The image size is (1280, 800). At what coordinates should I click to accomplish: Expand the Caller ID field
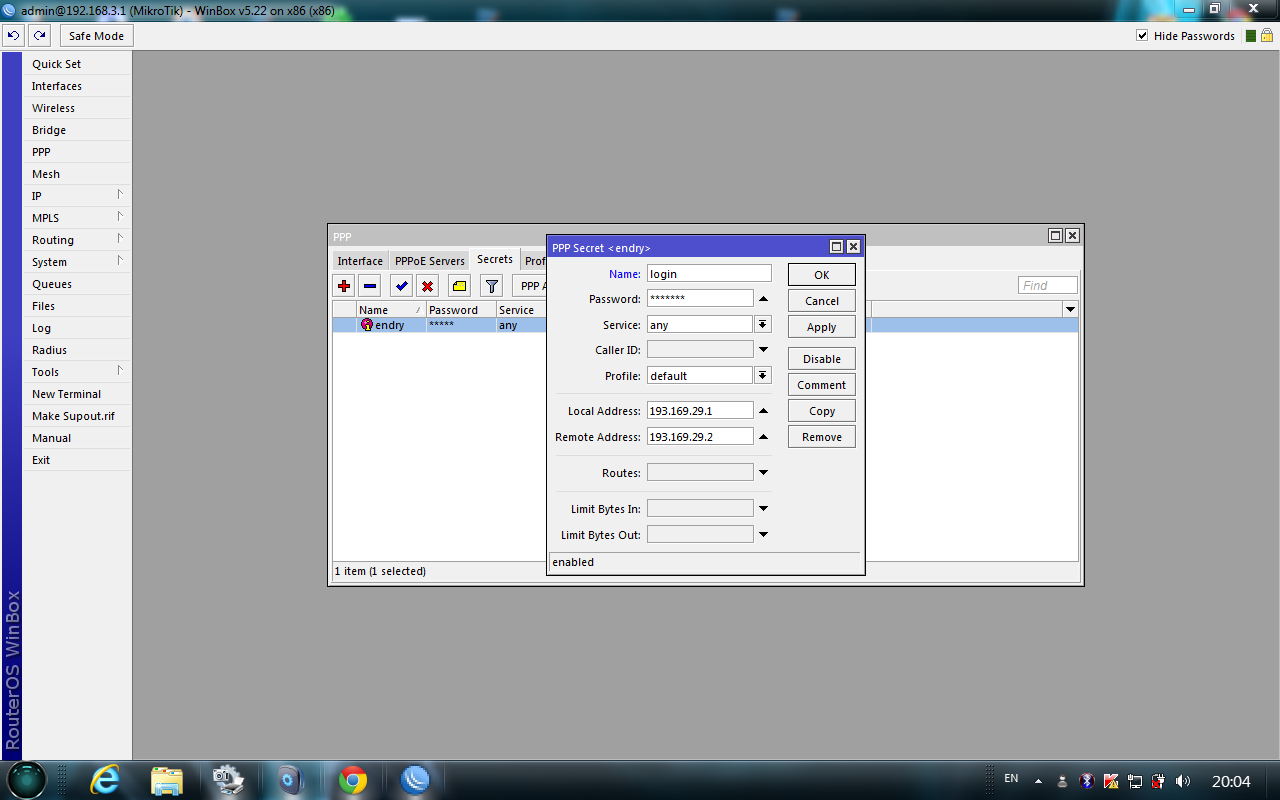763,350
